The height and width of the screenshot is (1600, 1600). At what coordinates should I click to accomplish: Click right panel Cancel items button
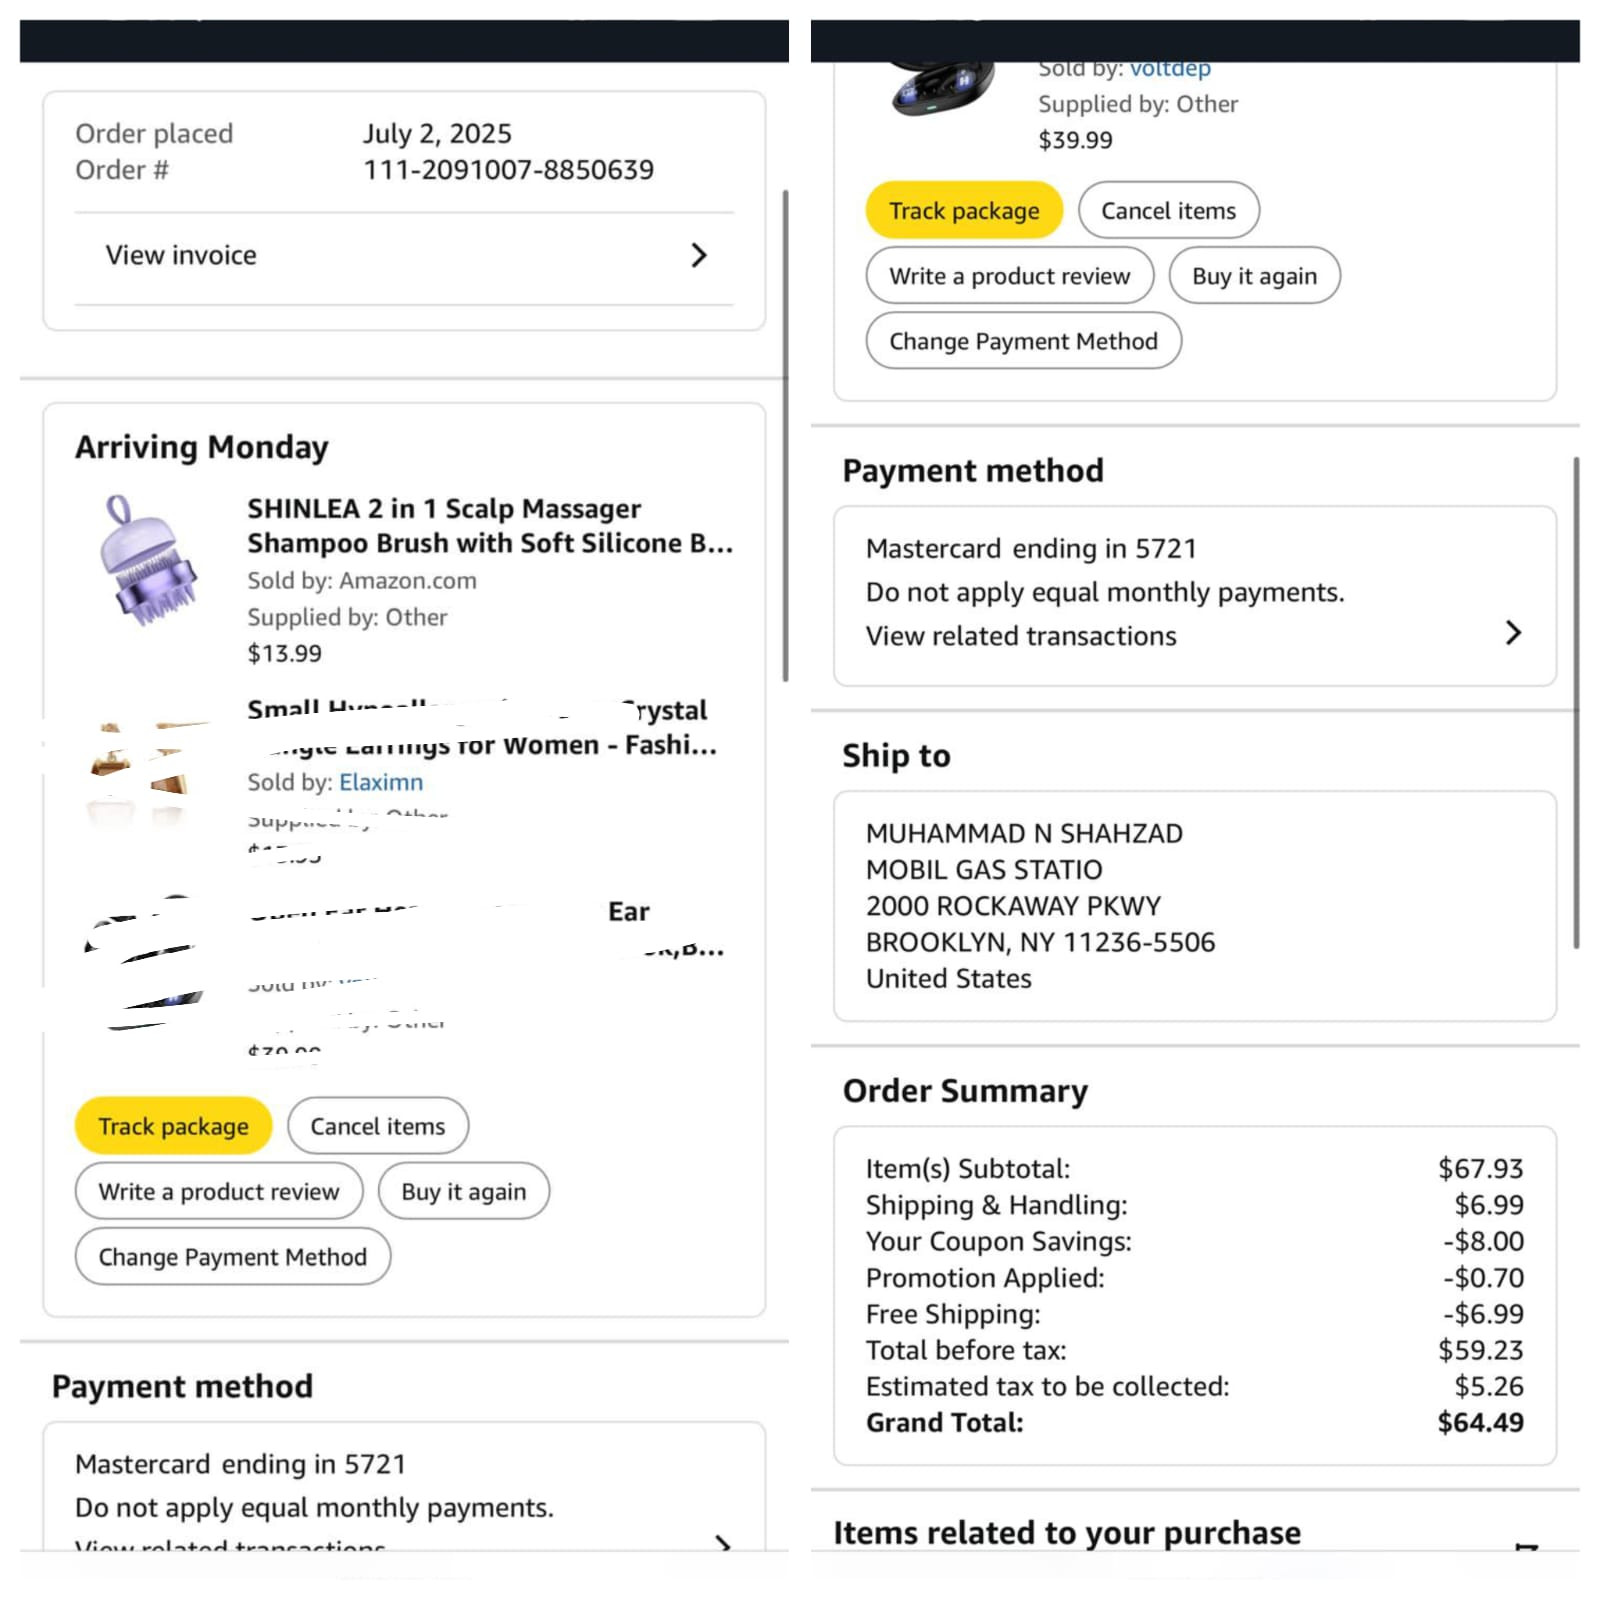pyautogui.click(x=1169, y=210)
